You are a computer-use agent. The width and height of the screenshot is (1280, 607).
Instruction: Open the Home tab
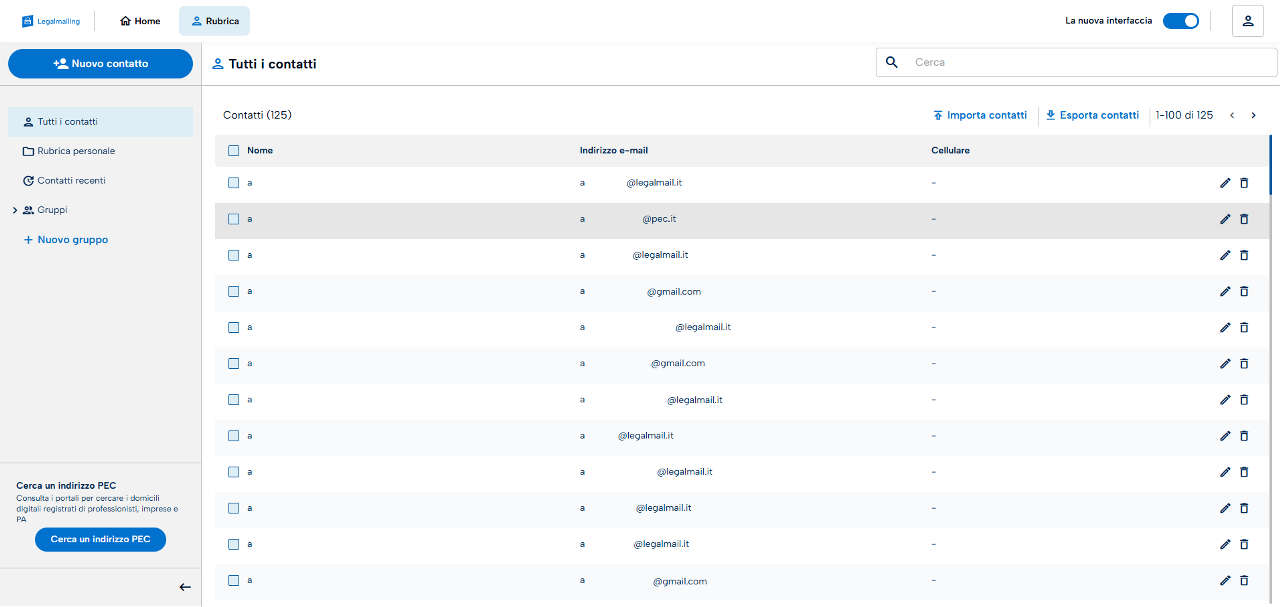point(140,21)
